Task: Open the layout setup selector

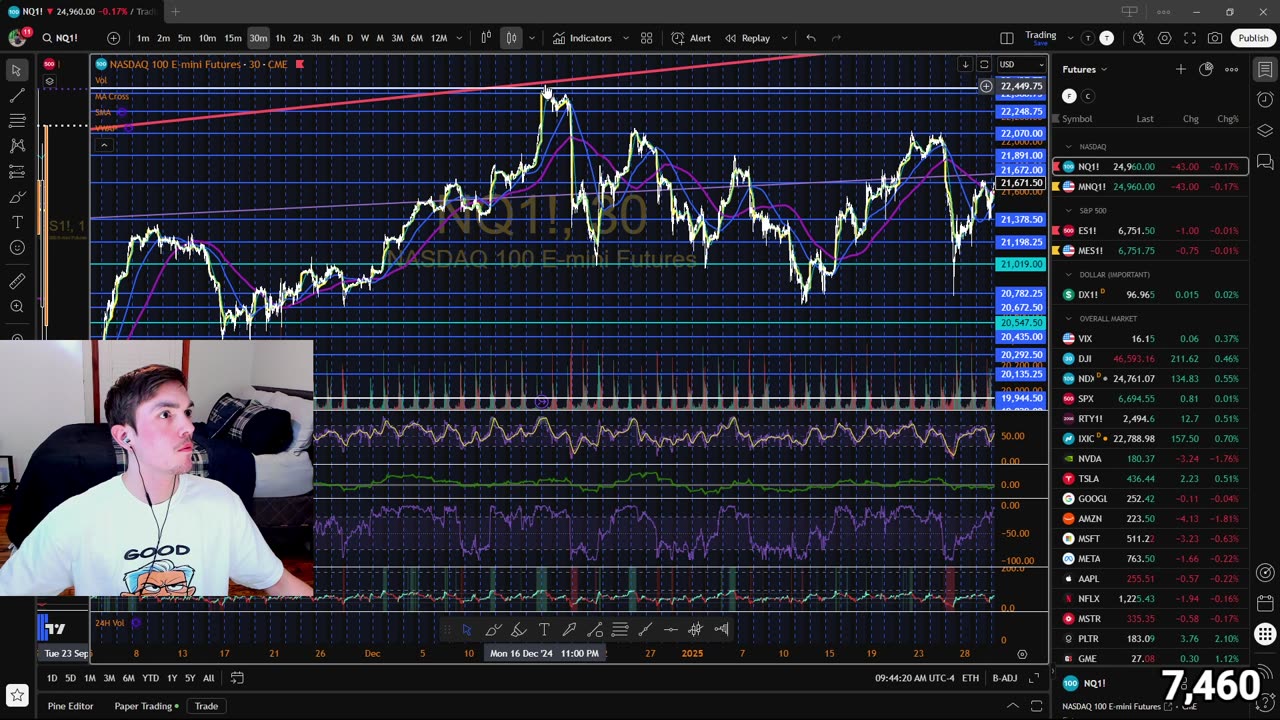Action: (1007, 38)
